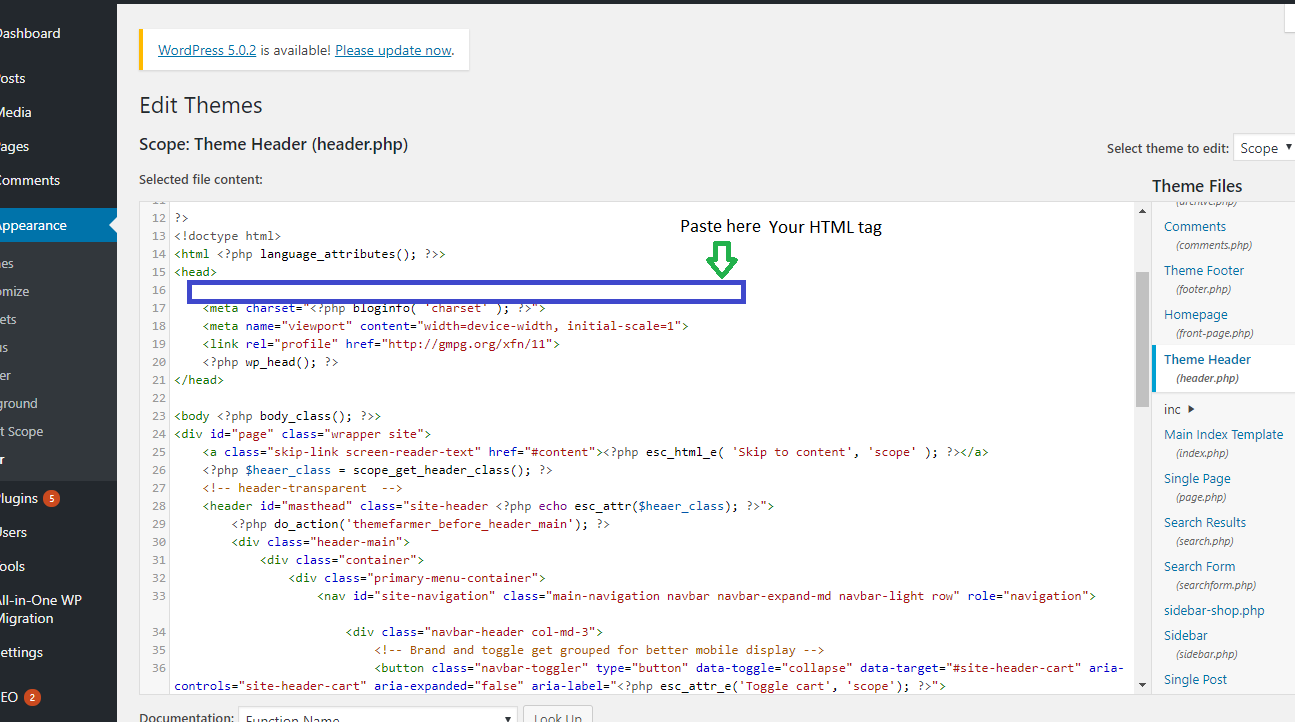Open the Search Form template file

point(1200,566)
